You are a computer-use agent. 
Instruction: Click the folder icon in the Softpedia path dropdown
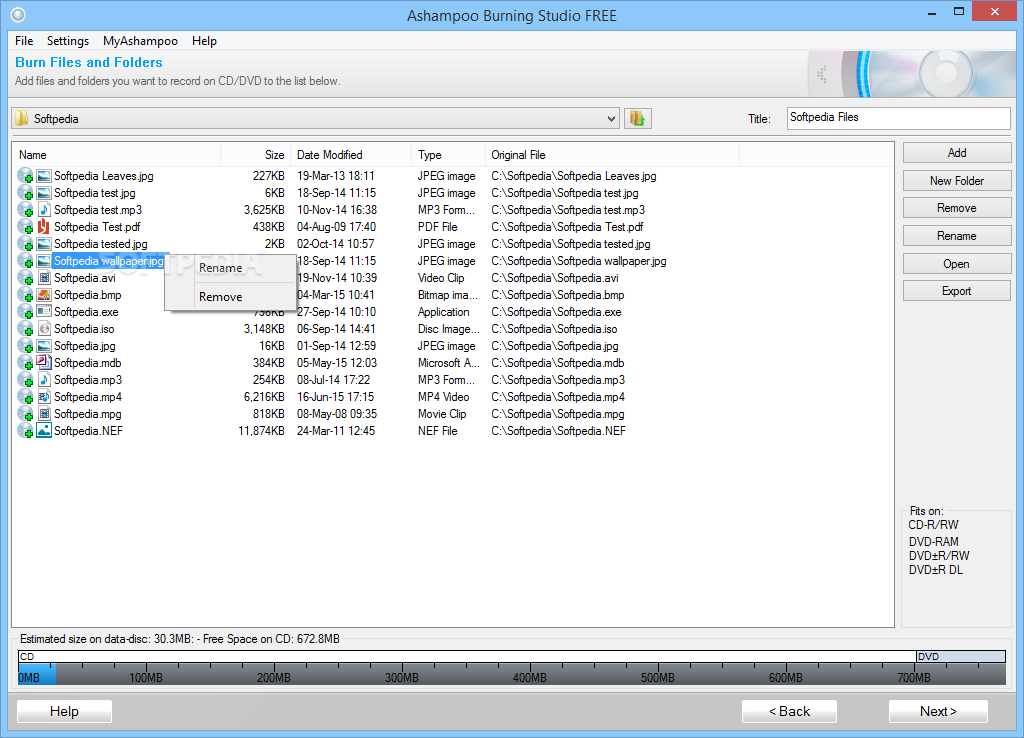pyautogui.click(x=22, y=118)
